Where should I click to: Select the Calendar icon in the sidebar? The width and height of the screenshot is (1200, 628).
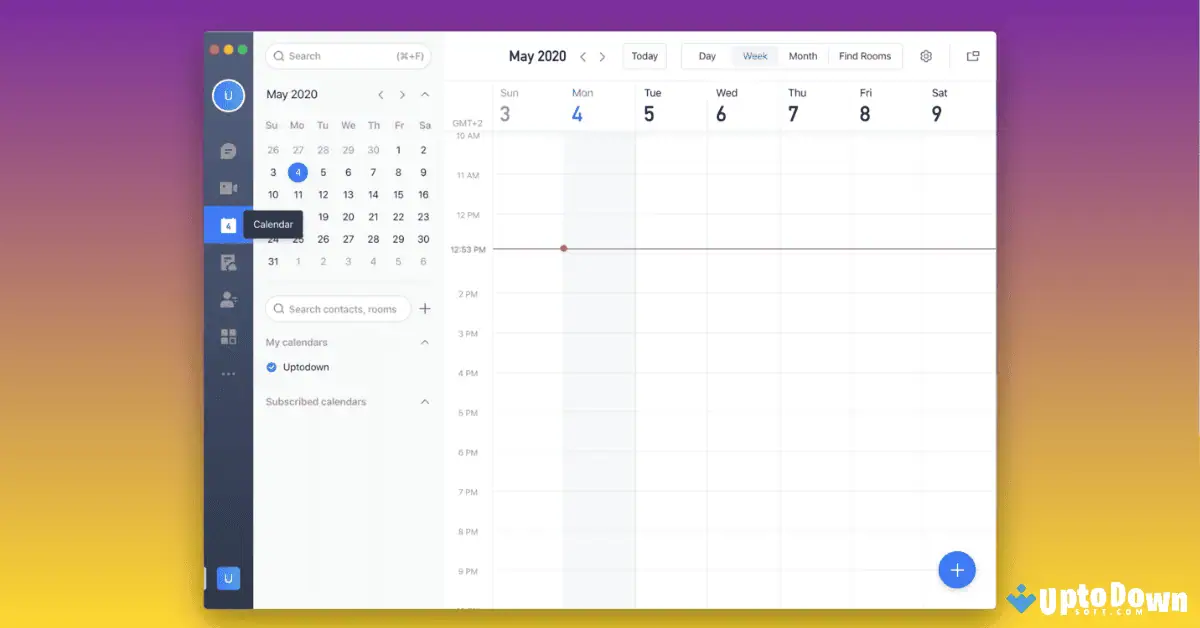tap(228, 225)
